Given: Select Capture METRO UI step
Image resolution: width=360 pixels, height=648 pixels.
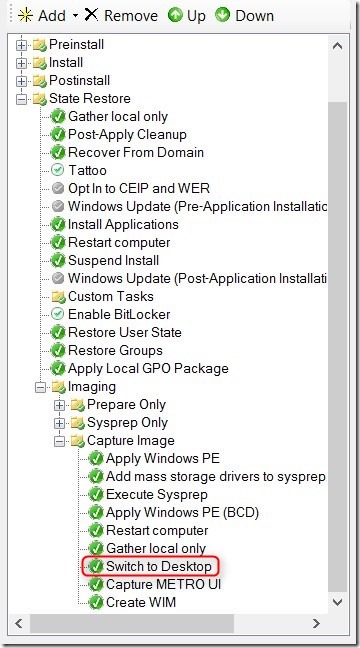Looking at the screenshot, I should tap(163, 584).
